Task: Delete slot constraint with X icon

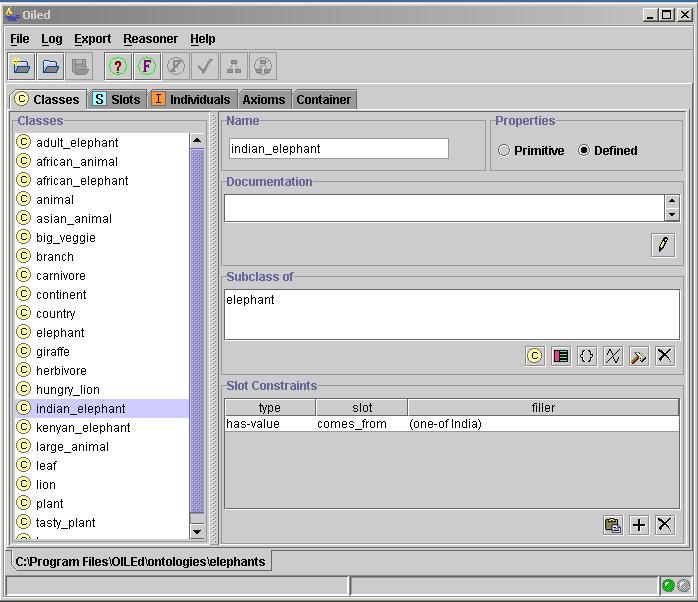Action: pos(665,525)
